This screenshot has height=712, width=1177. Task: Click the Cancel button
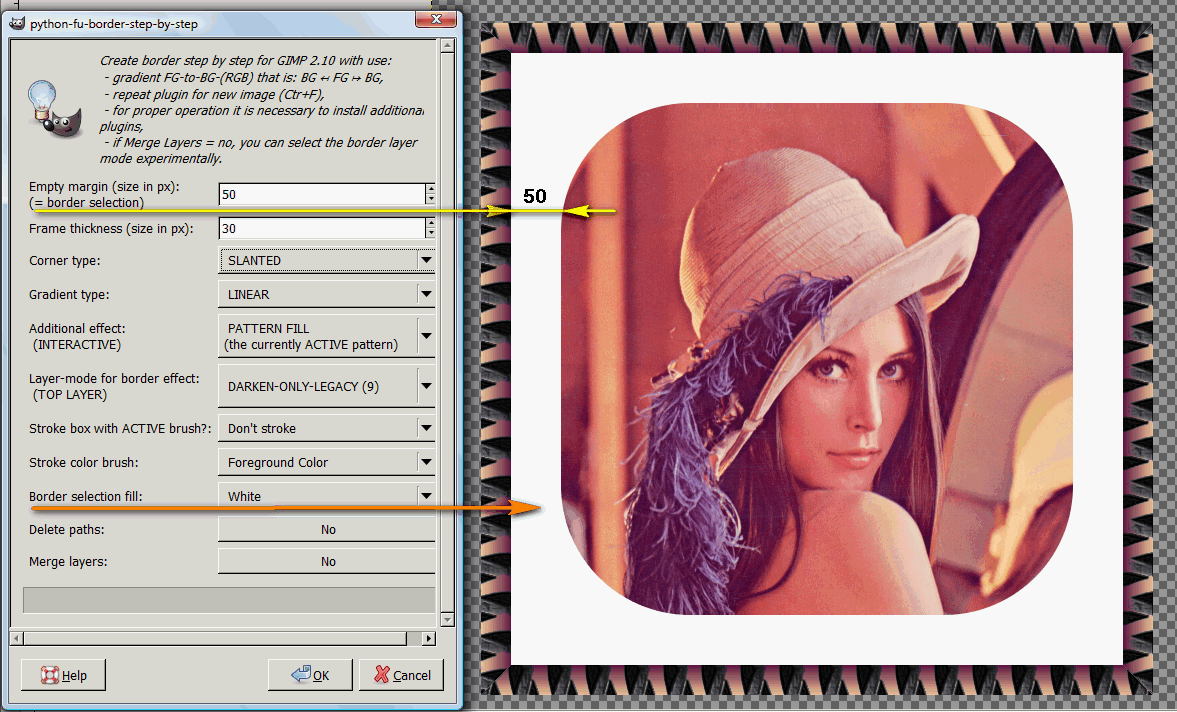[x=402, y=675]
